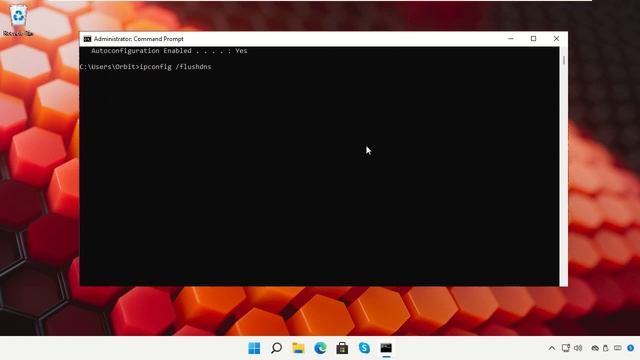The image size is (640, 360).
Task: Select the Recycle Bin desktop icon
Action: coord(18,20)
